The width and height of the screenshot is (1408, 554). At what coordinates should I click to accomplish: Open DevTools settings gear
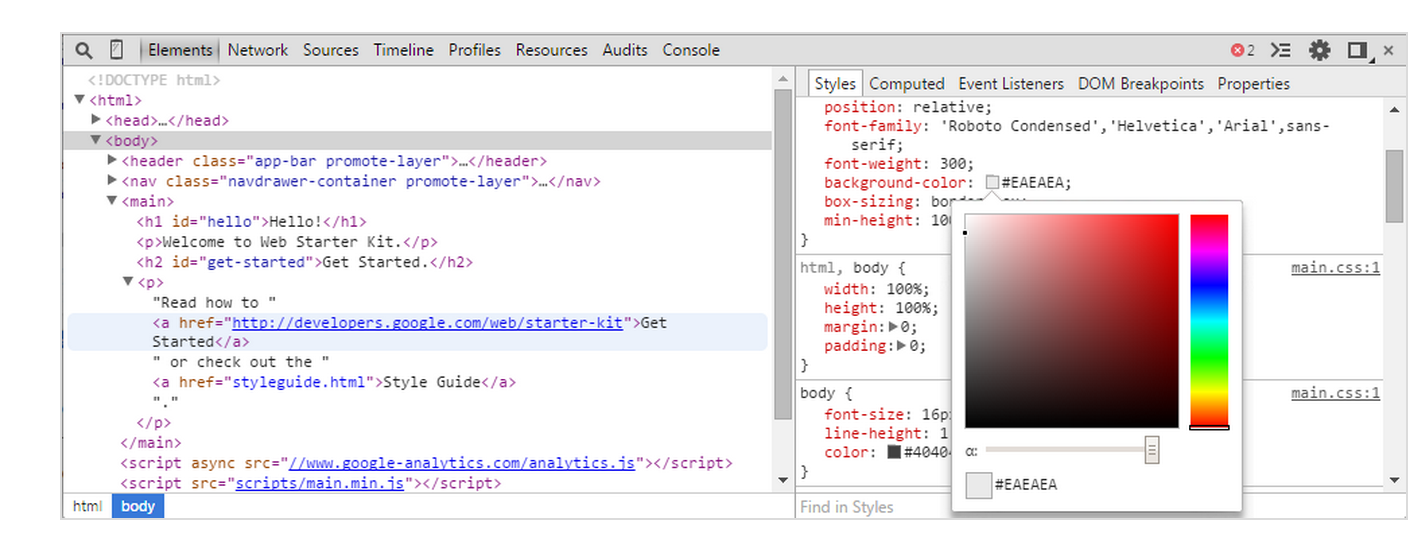(x=1320, y=50)
